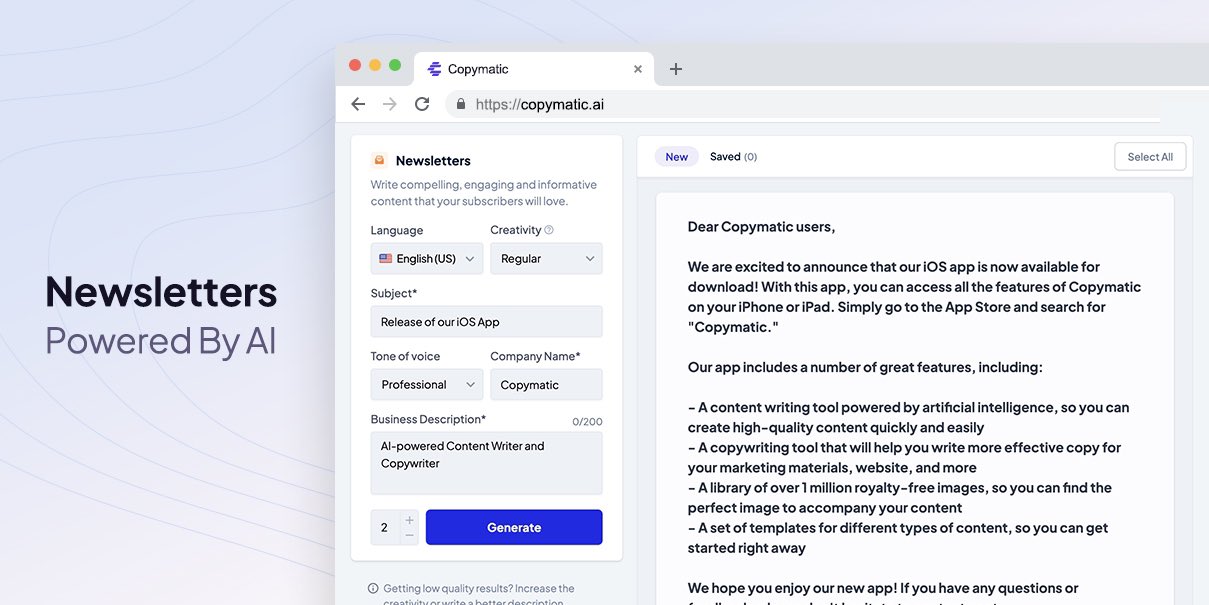Click the macOS red close window dot
The image size is (1209, 605).
coord(354,65)
